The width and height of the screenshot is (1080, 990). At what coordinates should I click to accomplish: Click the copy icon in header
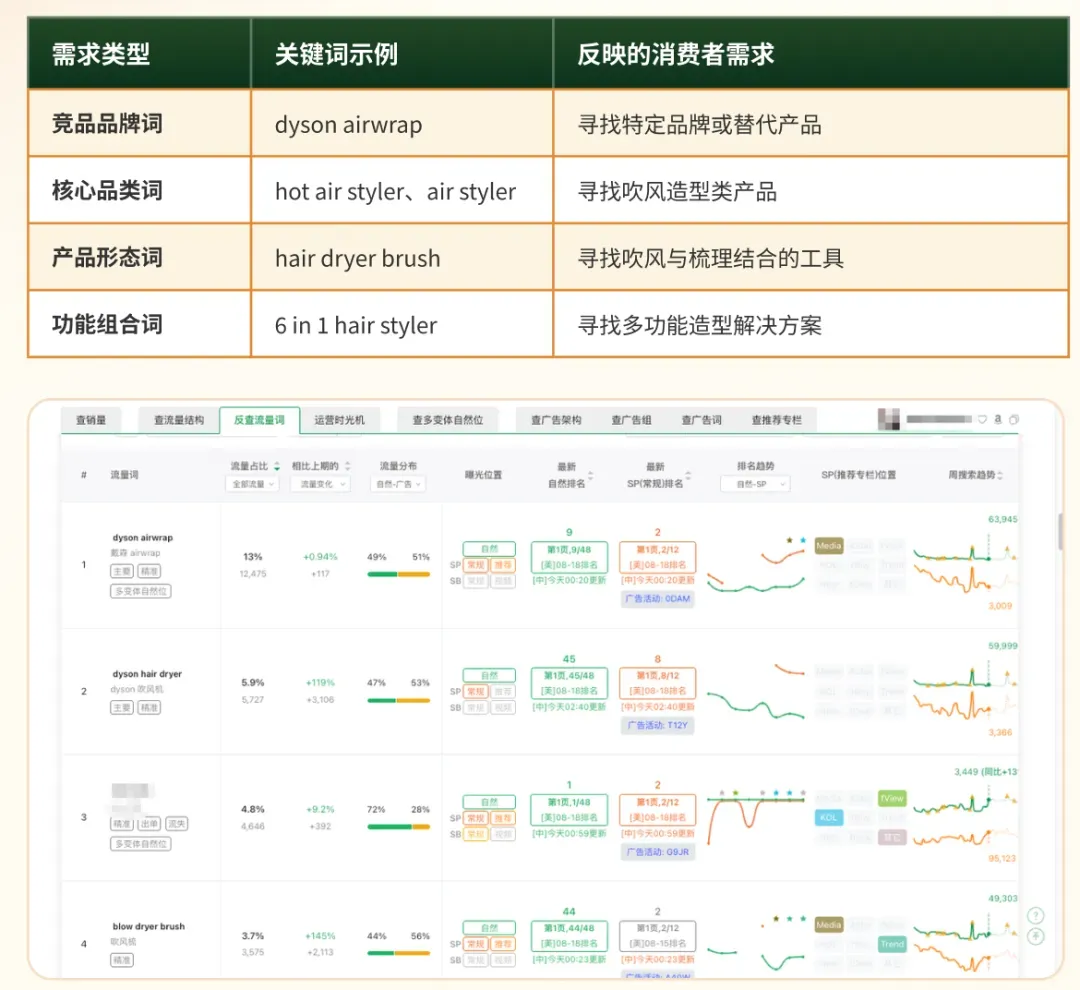(1014, 419)
